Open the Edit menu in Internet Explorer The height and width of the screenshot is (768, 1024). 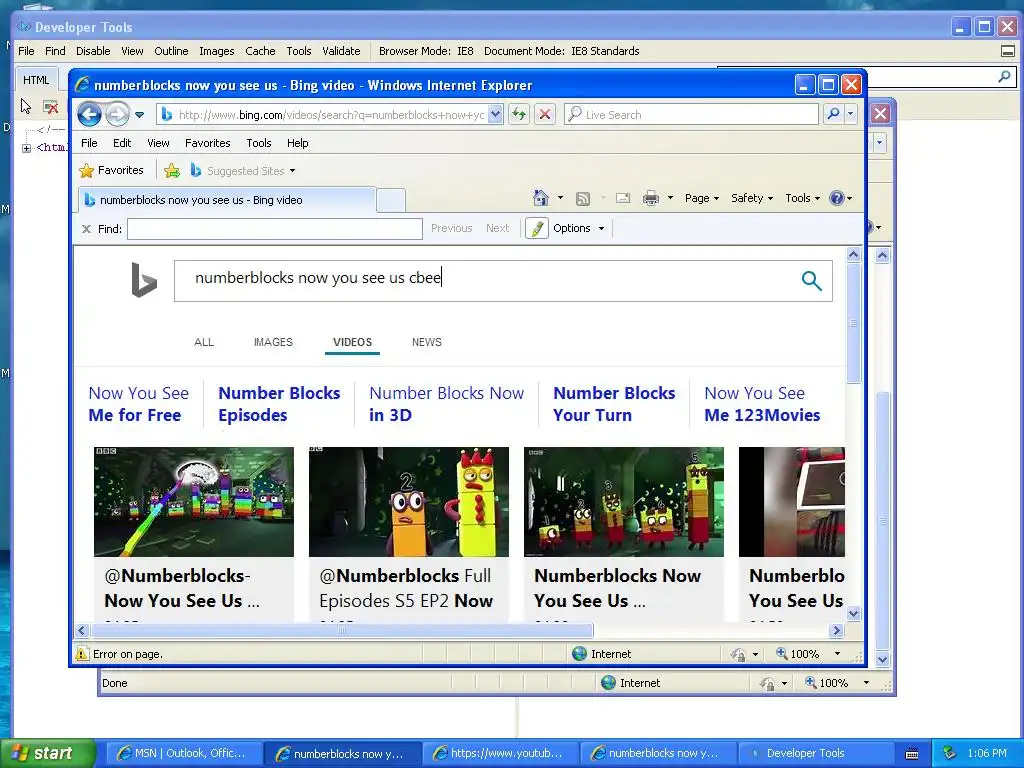(122, 143)
